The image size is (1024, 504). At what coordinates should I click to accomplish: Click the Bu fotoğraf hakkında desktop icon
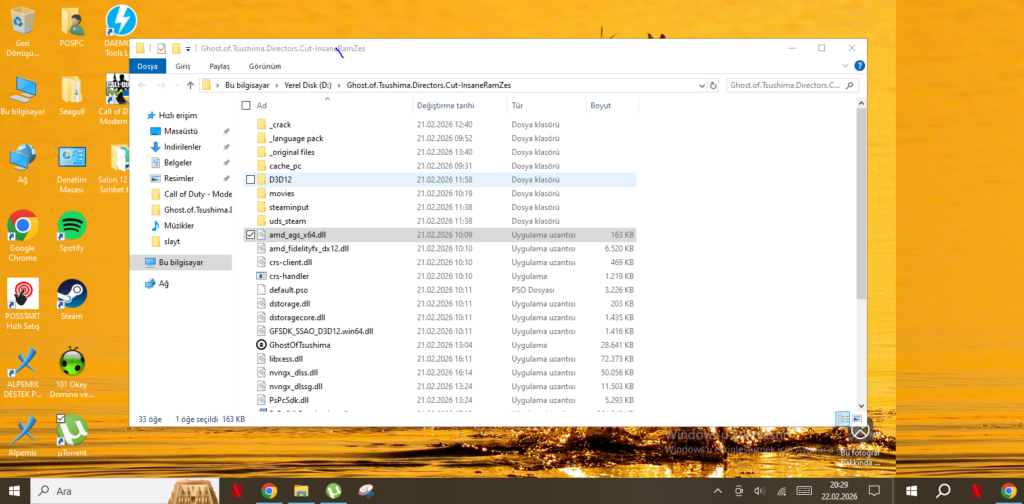tap(860, 443)
